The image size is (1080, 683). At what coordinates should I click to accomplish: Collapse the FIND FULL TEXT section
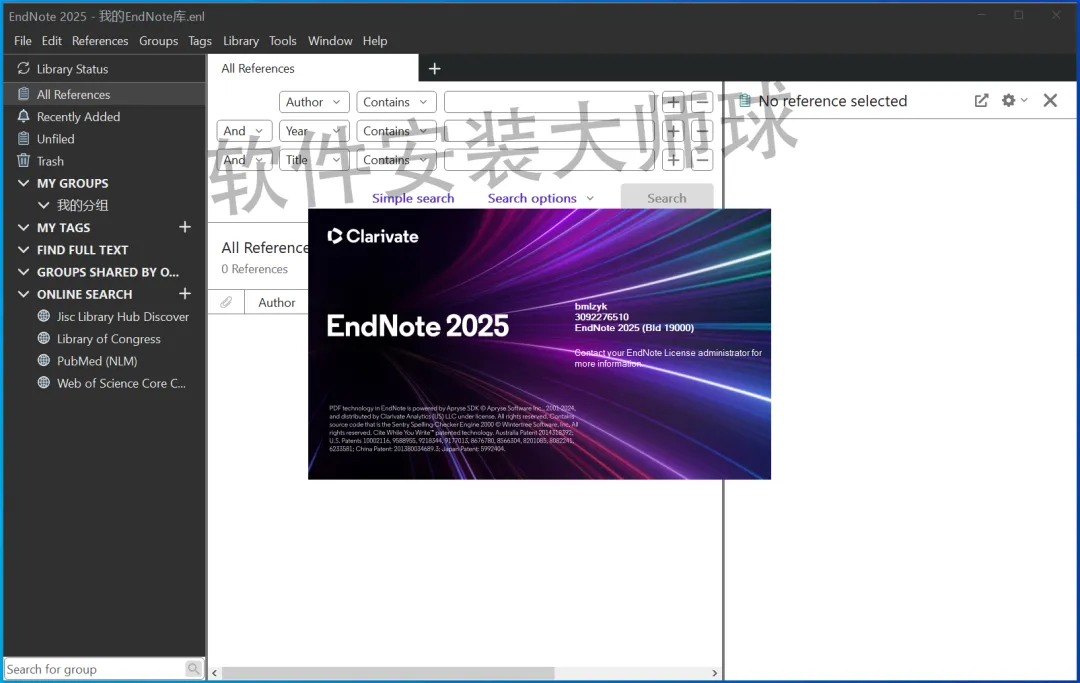click(x=23, y=249)
